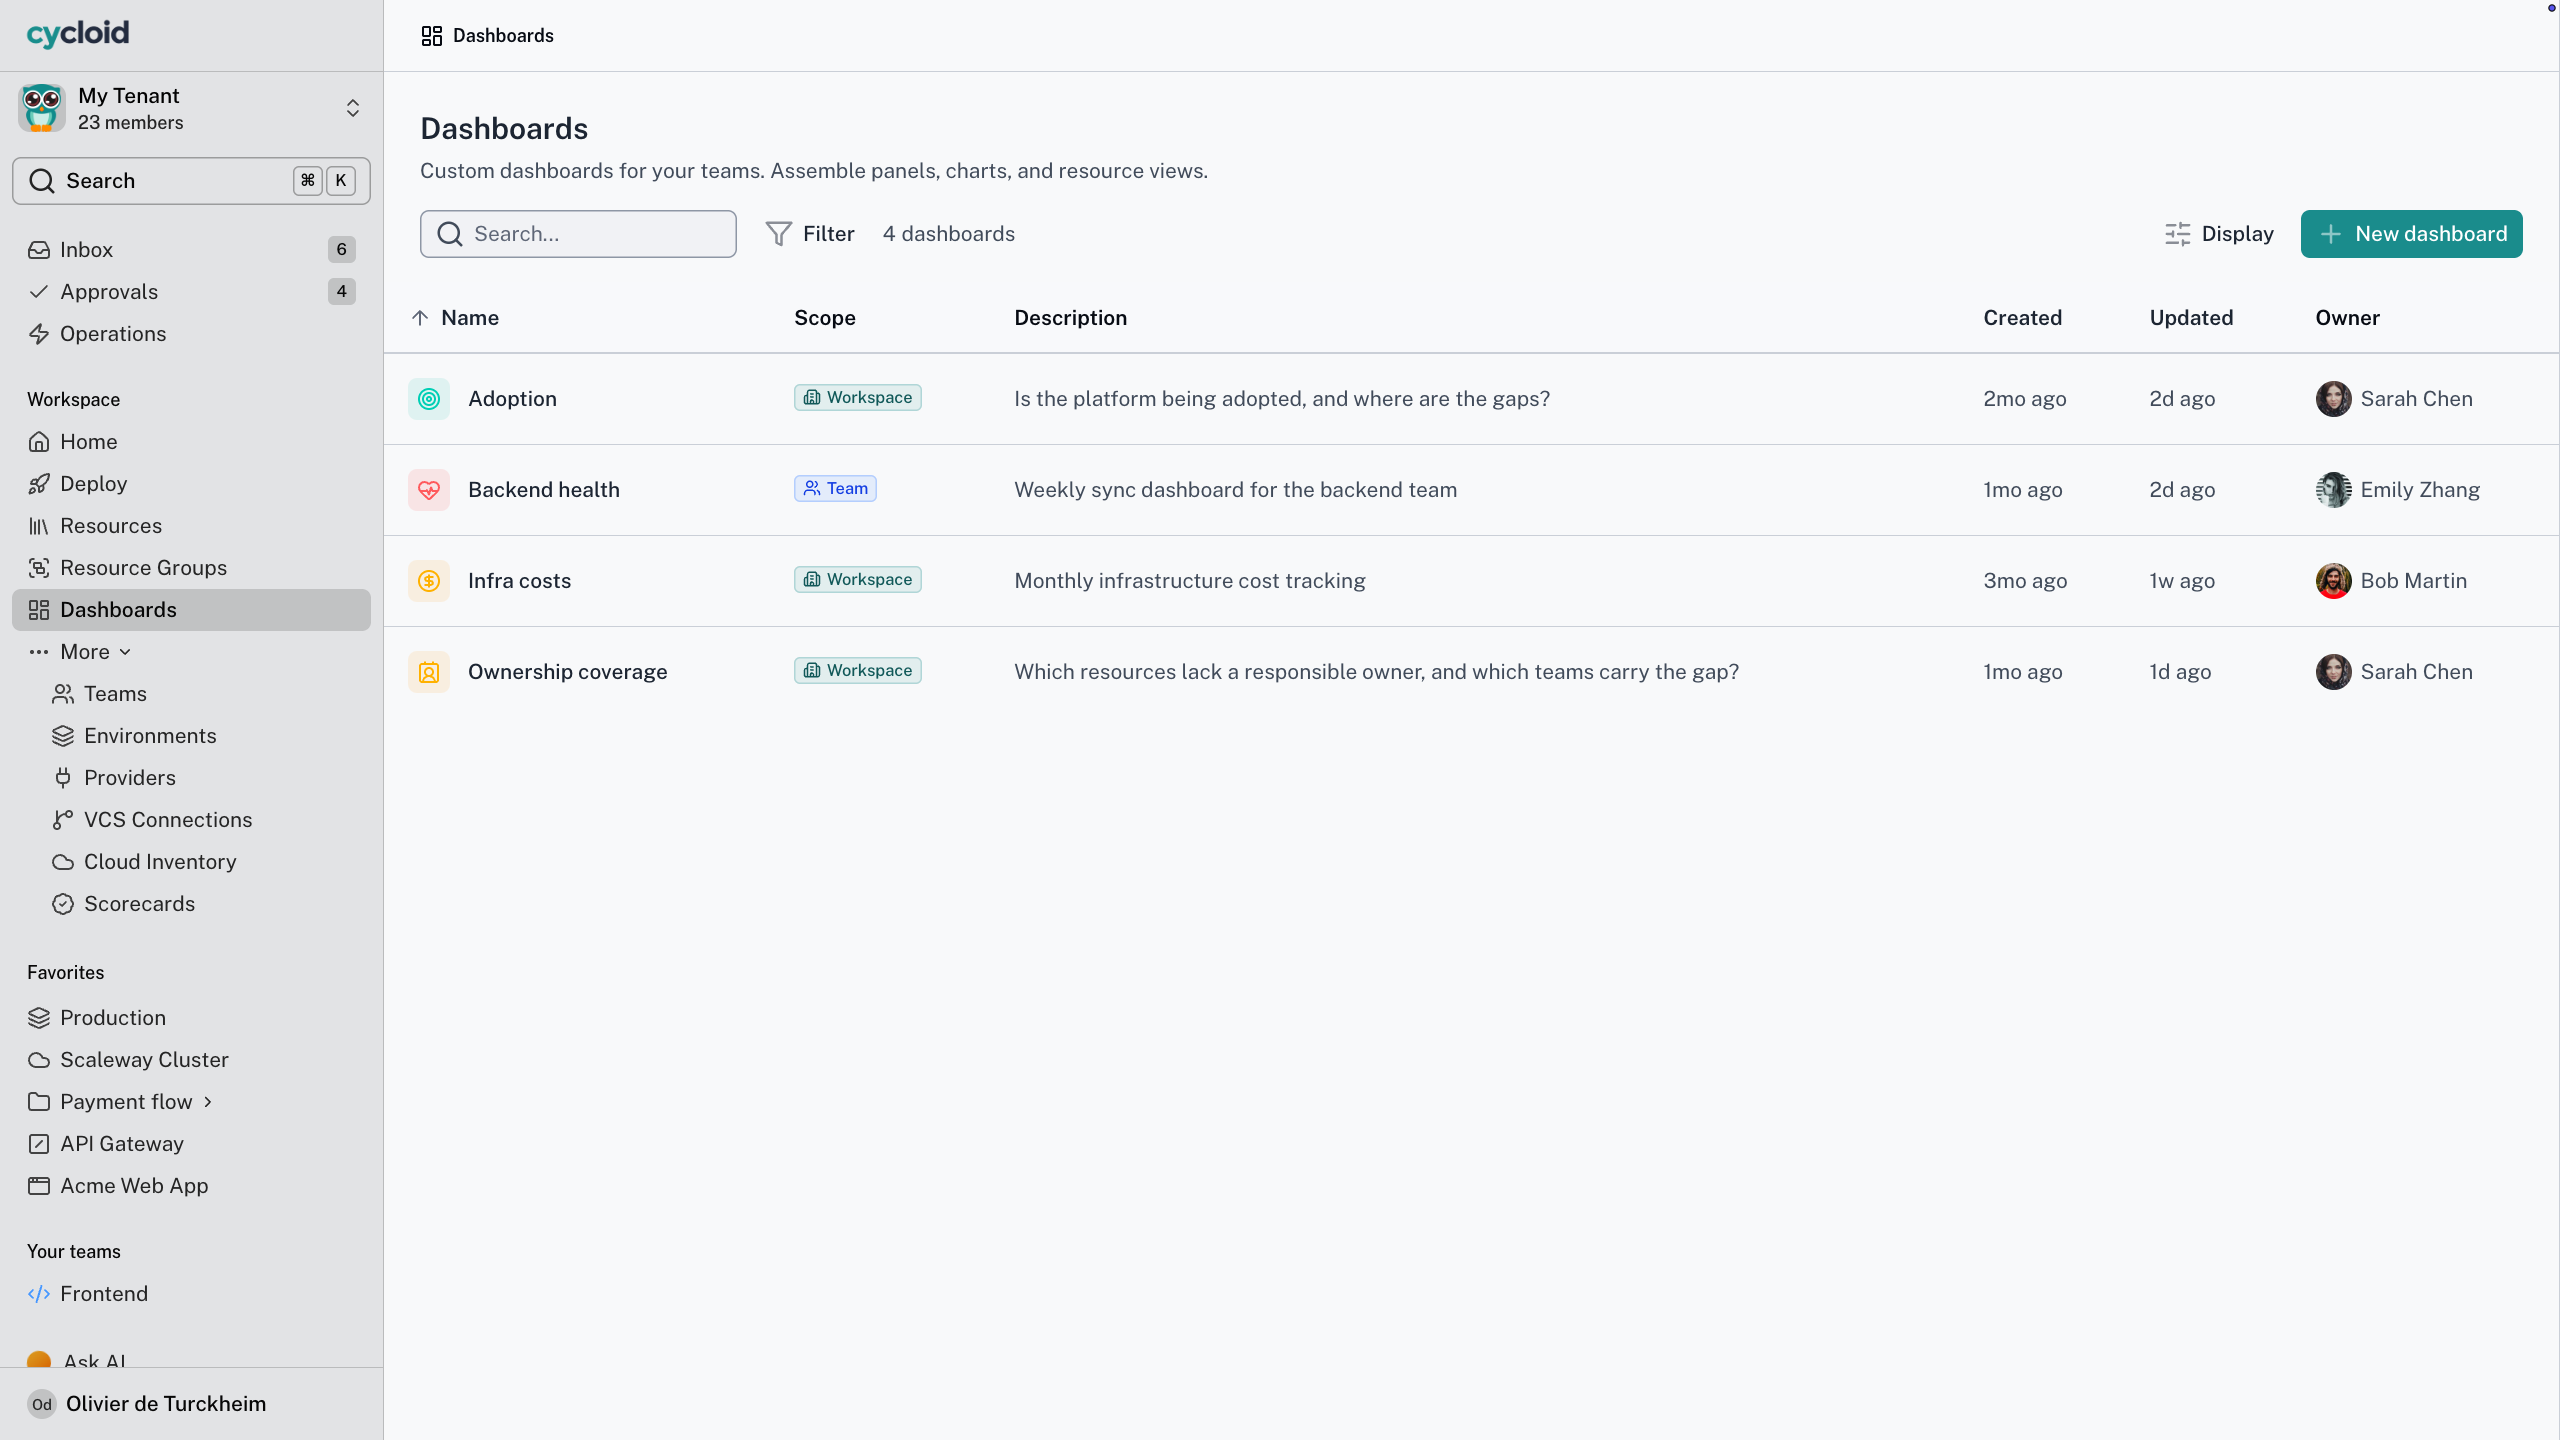Screen dimensions: 2560x1440
Task: Open the Adoption dashboard target icon
Action: coord(429,399)
